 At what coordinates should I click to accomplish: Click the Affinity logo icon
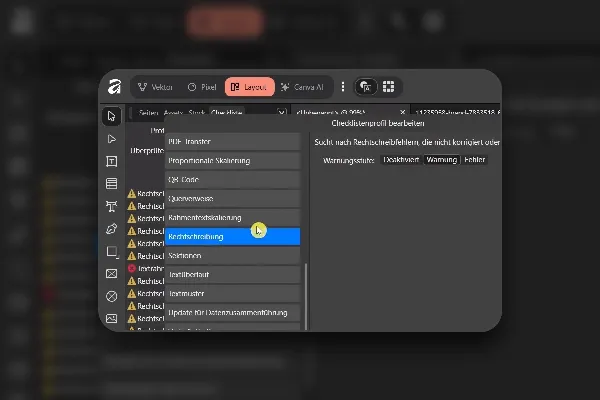[x=114, y=87]
